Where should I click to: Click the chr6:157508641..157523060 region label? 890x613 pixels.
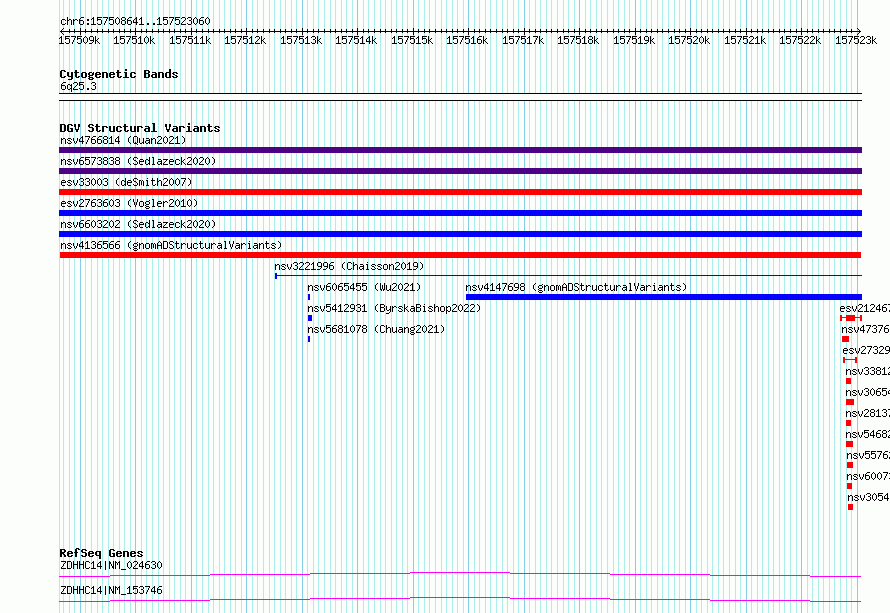pyautogui.click(x=135, y=21)
